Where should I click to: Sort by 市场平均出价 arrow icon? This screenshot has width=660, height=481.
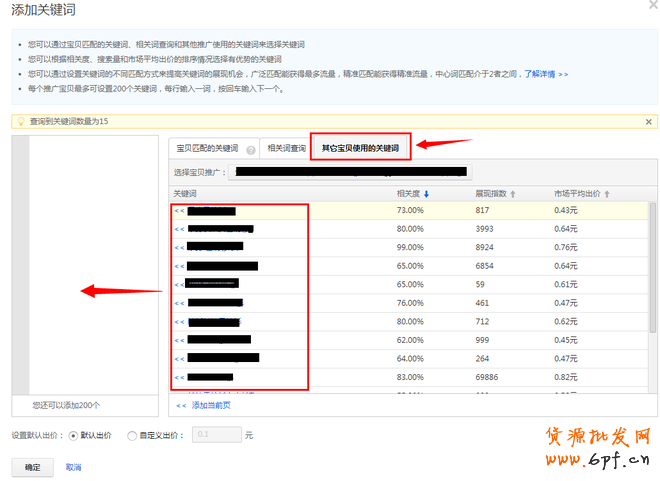pyautogui.click(x=607, y=193)
